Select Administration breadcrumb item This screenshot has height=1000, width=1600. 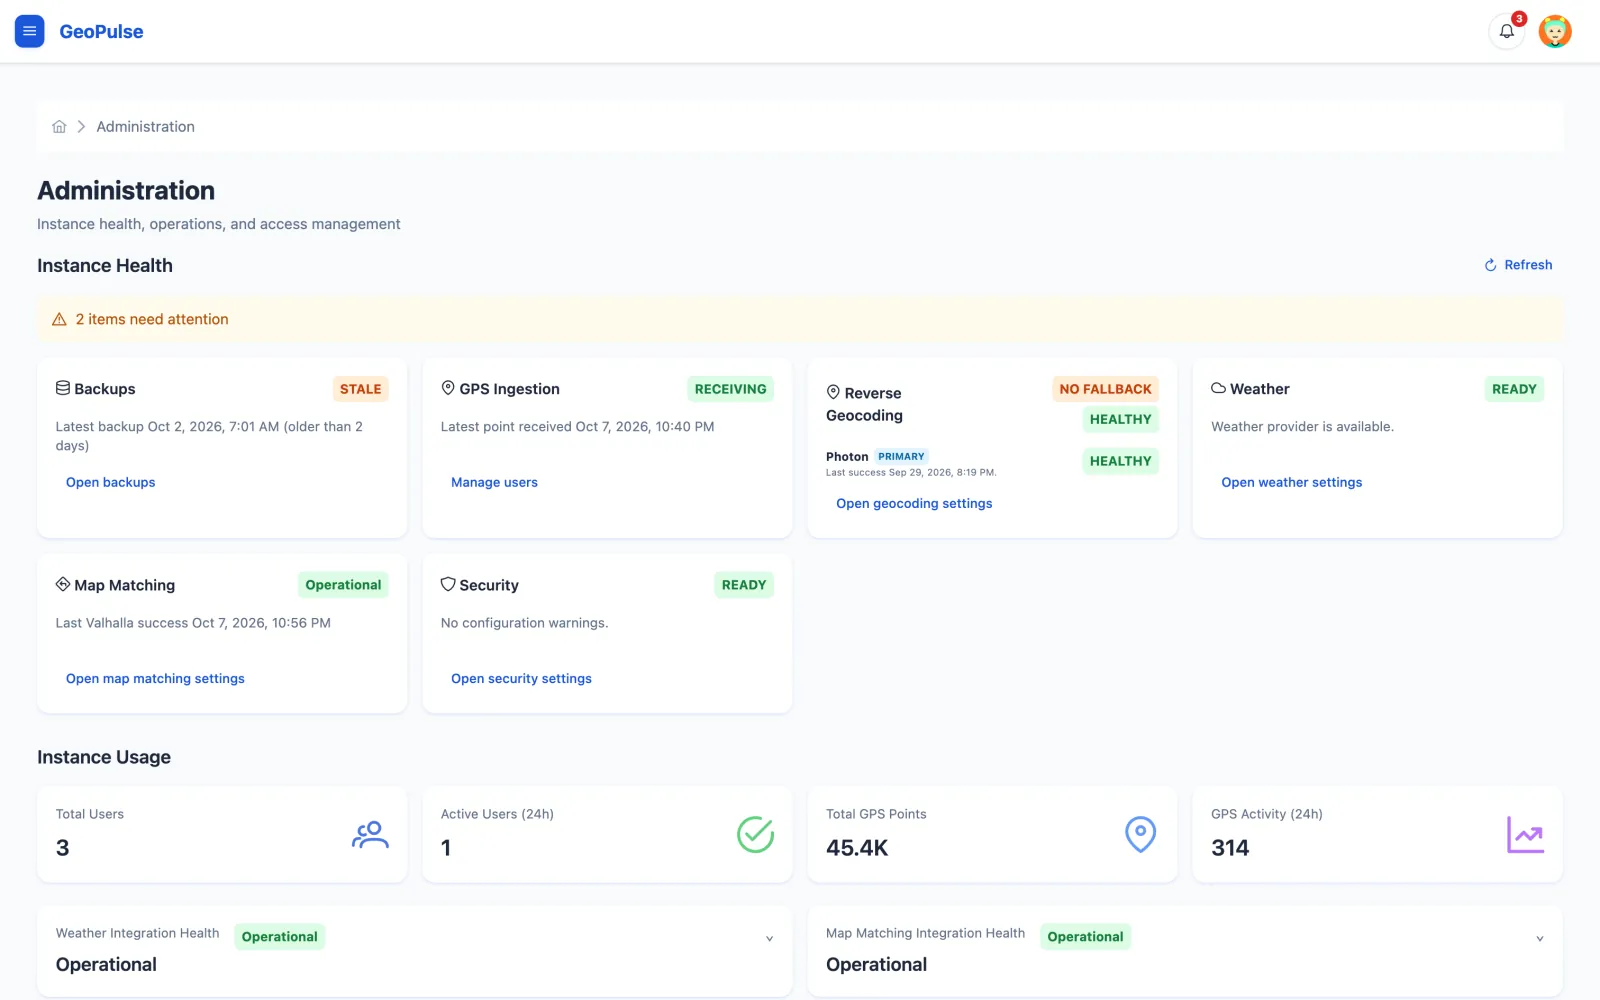(x=145, y=127)
